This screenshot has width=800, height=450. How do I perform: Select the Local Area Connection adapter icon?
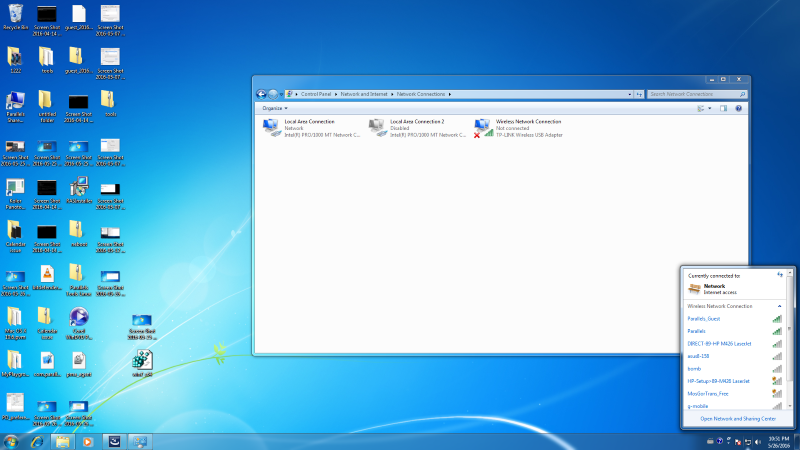pos(271,126)
